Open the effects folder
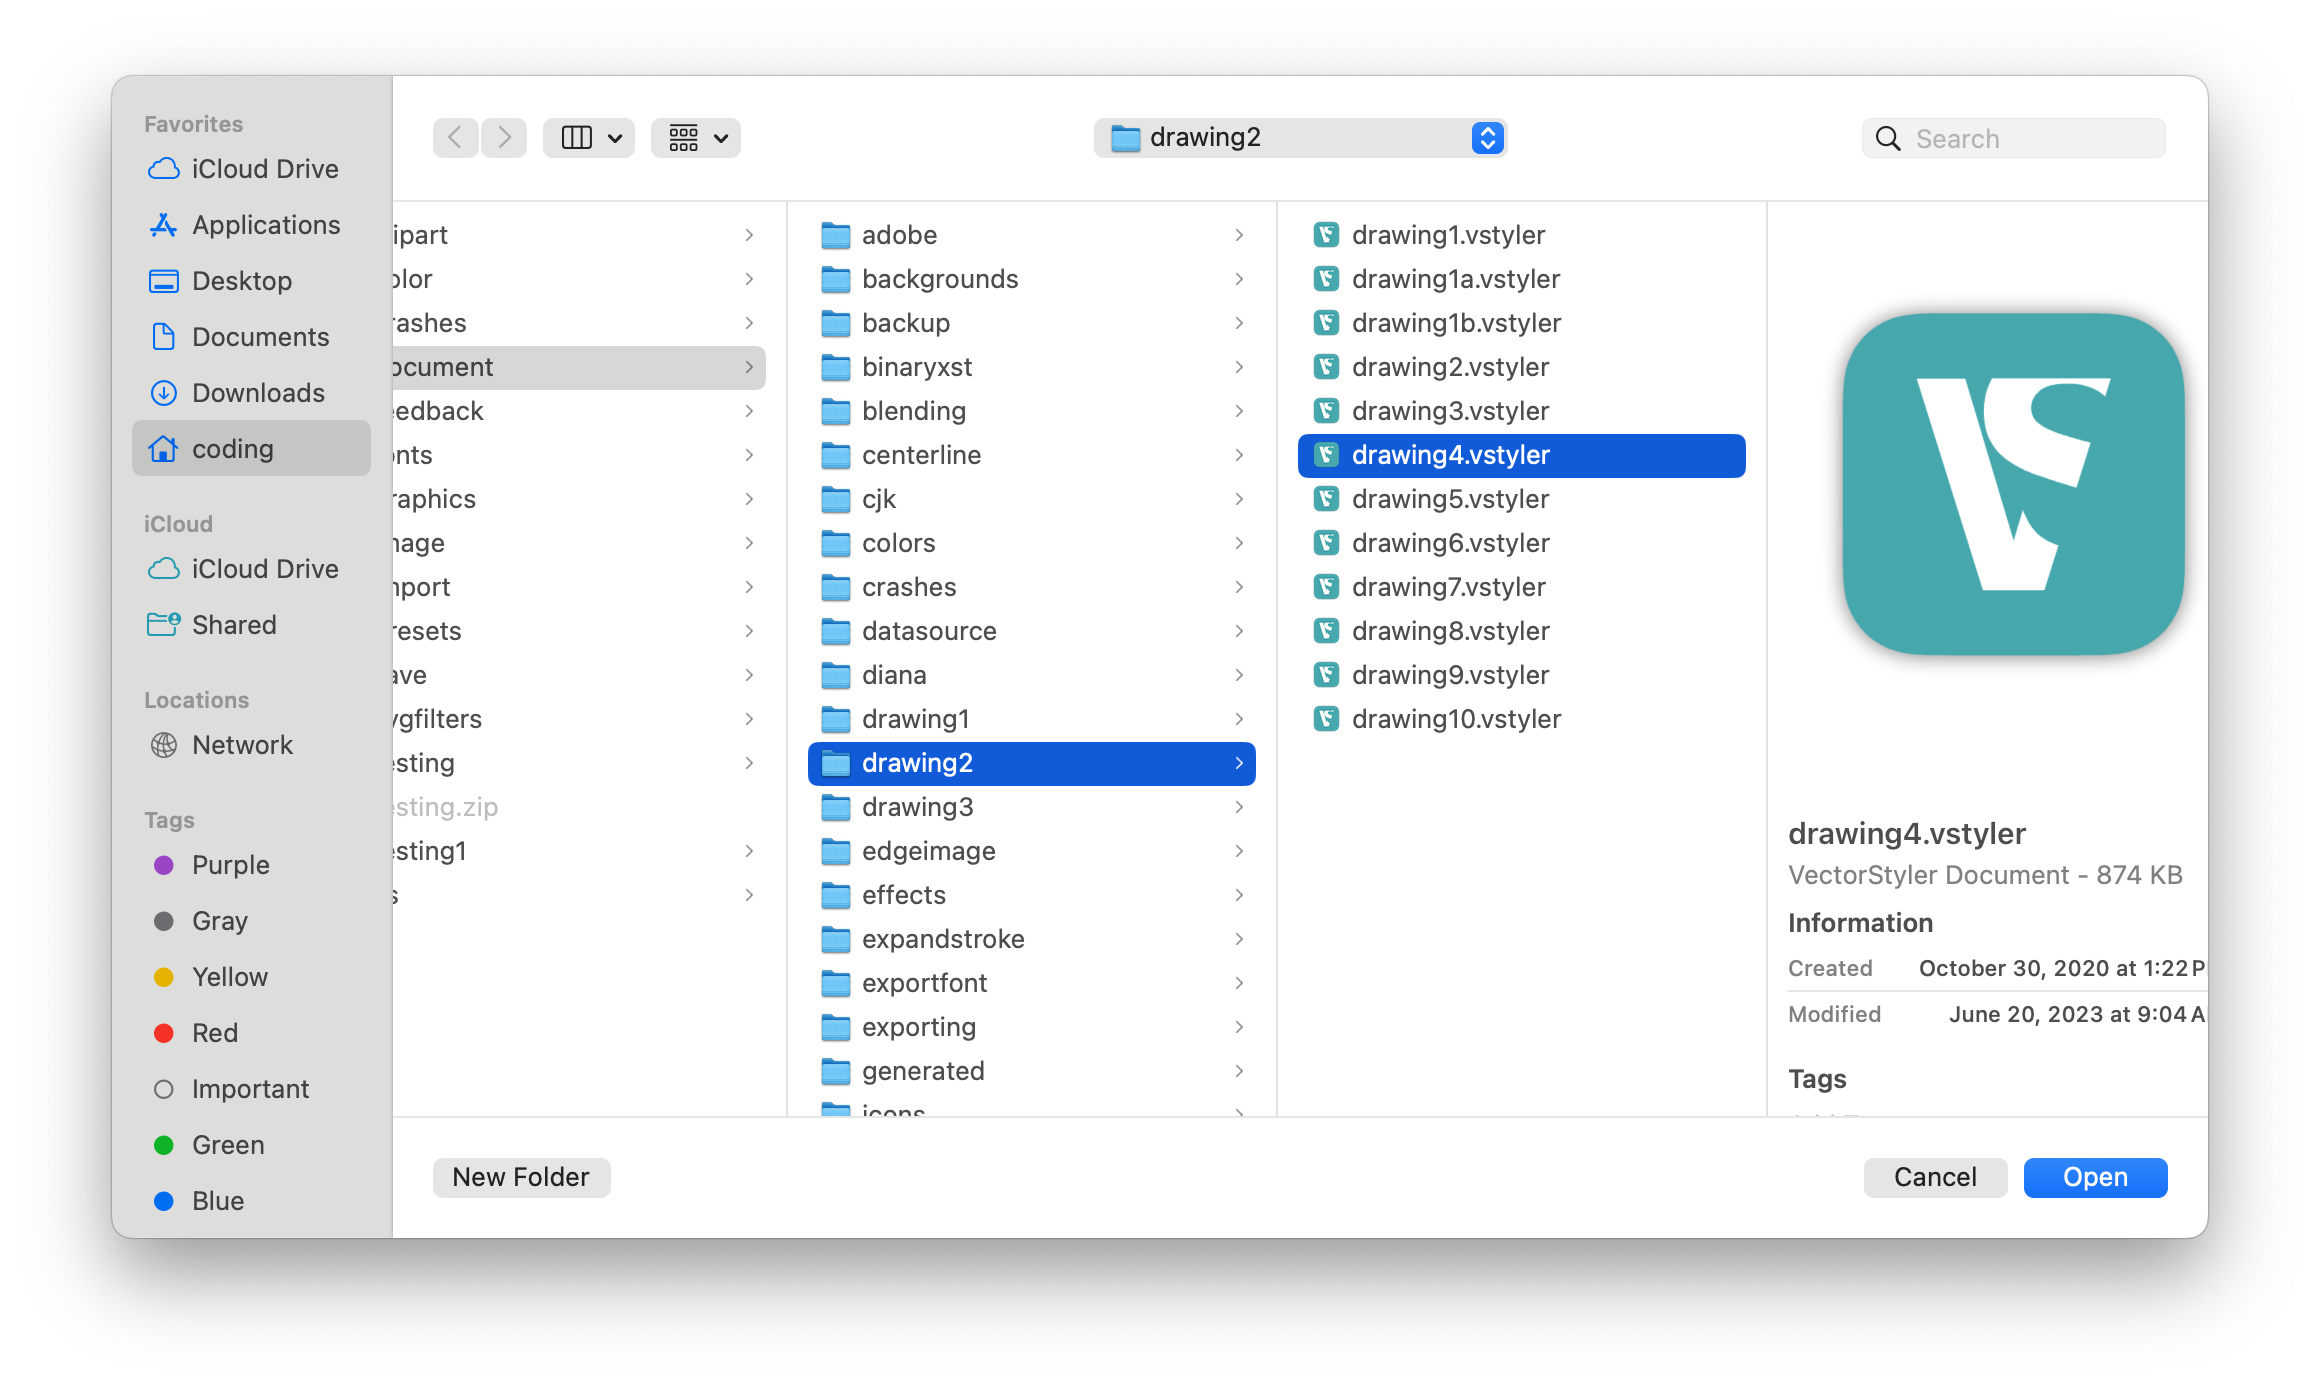This screenshot has height=1386, width=2320. click(903, 895)
